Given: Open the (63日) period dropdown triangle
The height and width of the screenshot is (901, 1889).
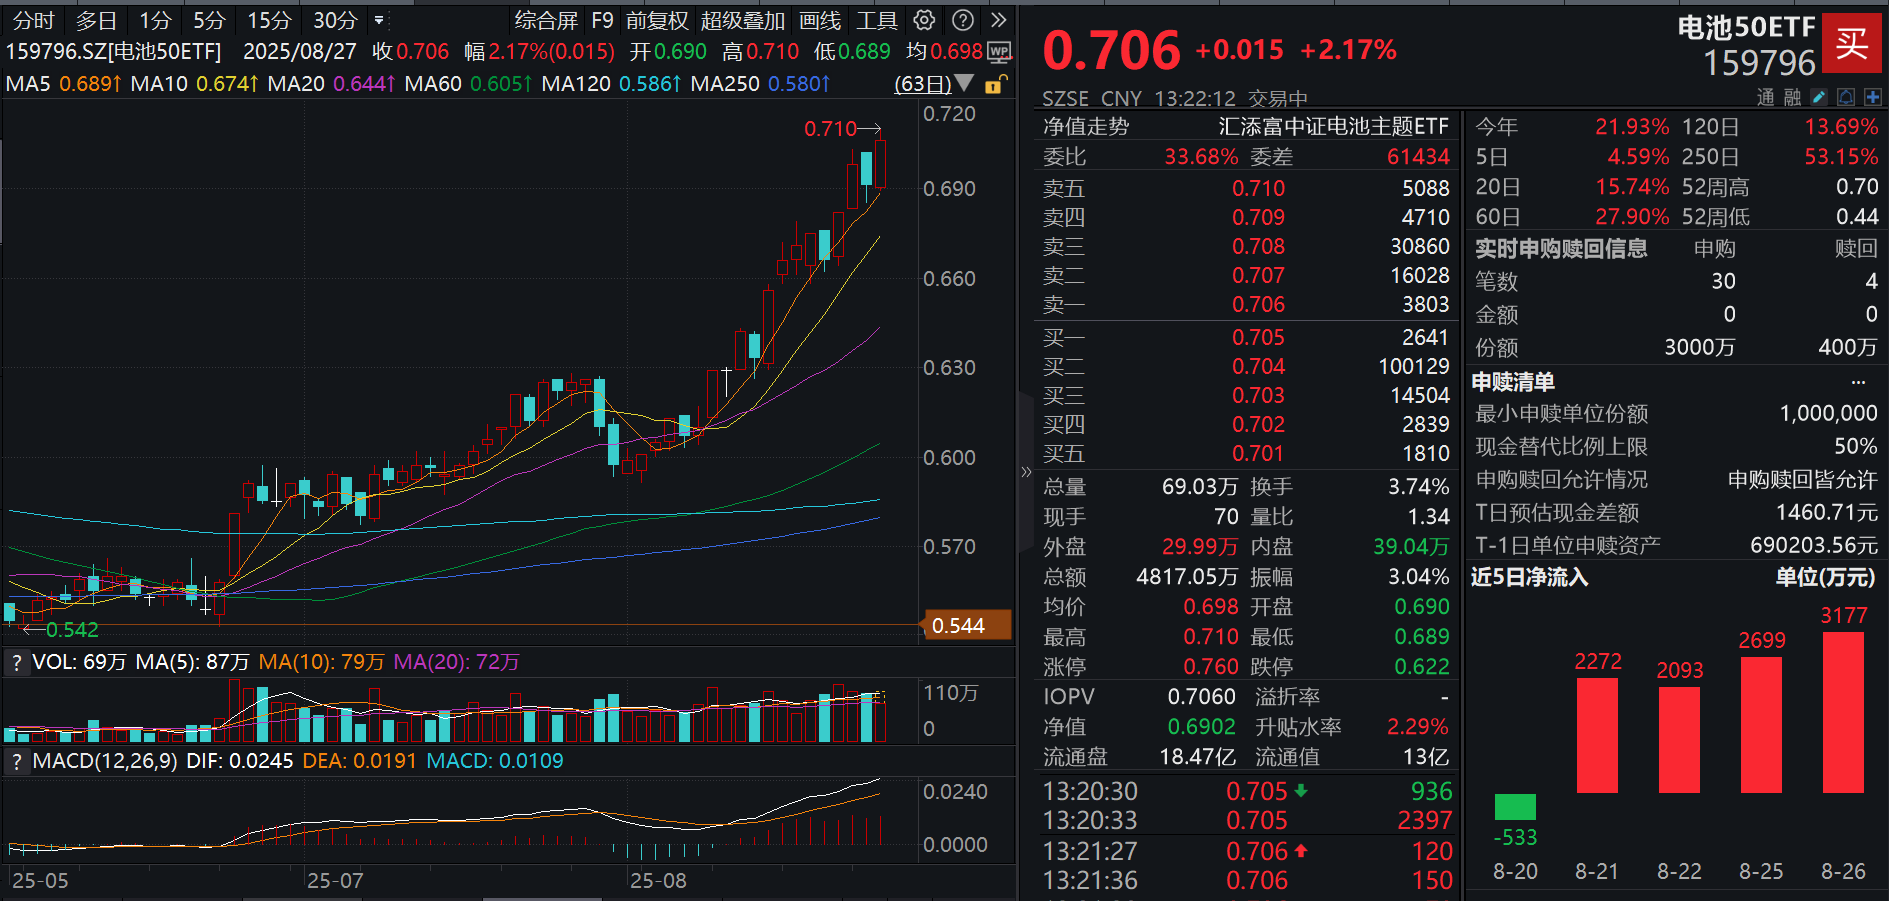Looking at the screenshot, I should click(962, 84).
